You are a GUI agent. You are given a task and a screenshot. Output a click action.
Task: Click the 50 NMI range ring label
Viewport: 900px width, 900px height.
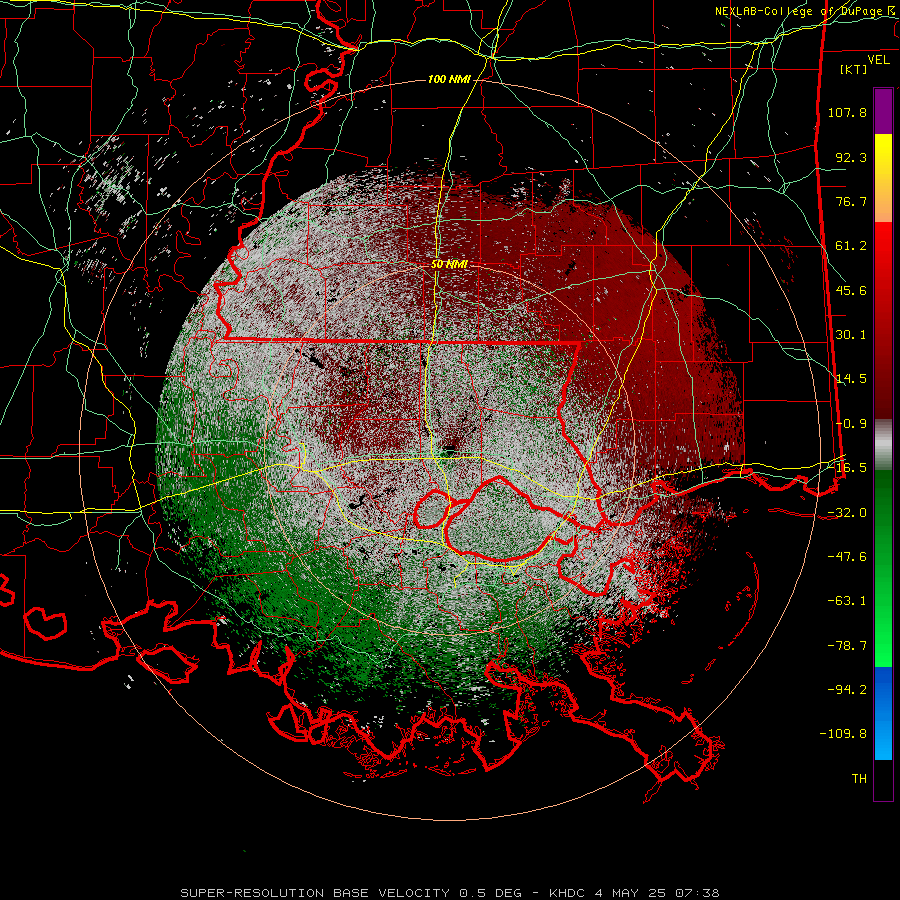click(449, 264)
